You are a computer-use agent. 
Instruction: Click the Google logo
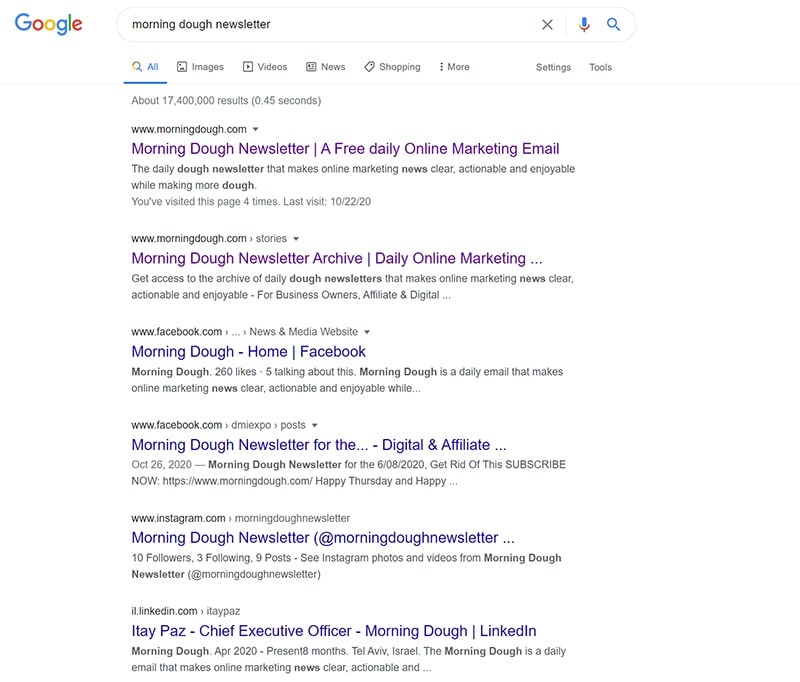(x=48, y=23)
